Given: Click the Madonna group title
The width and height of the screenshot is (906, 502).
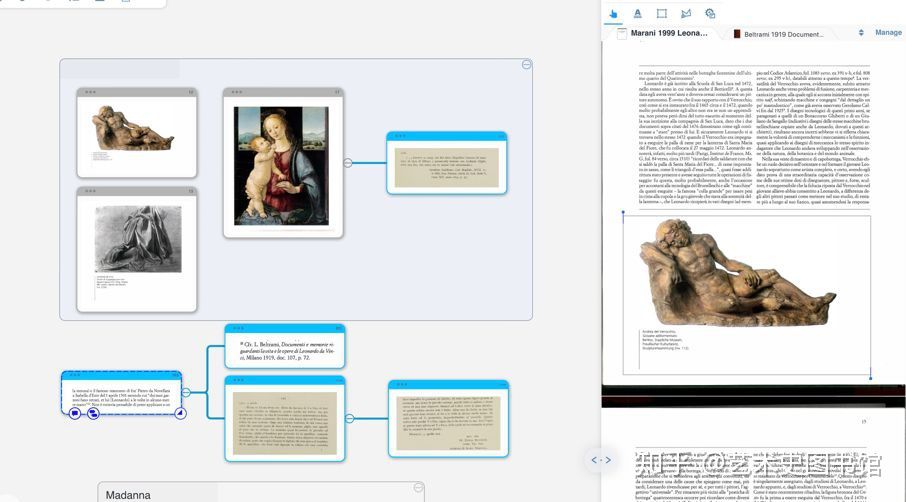Looking at the screenshot, I should tap(128, 495).
